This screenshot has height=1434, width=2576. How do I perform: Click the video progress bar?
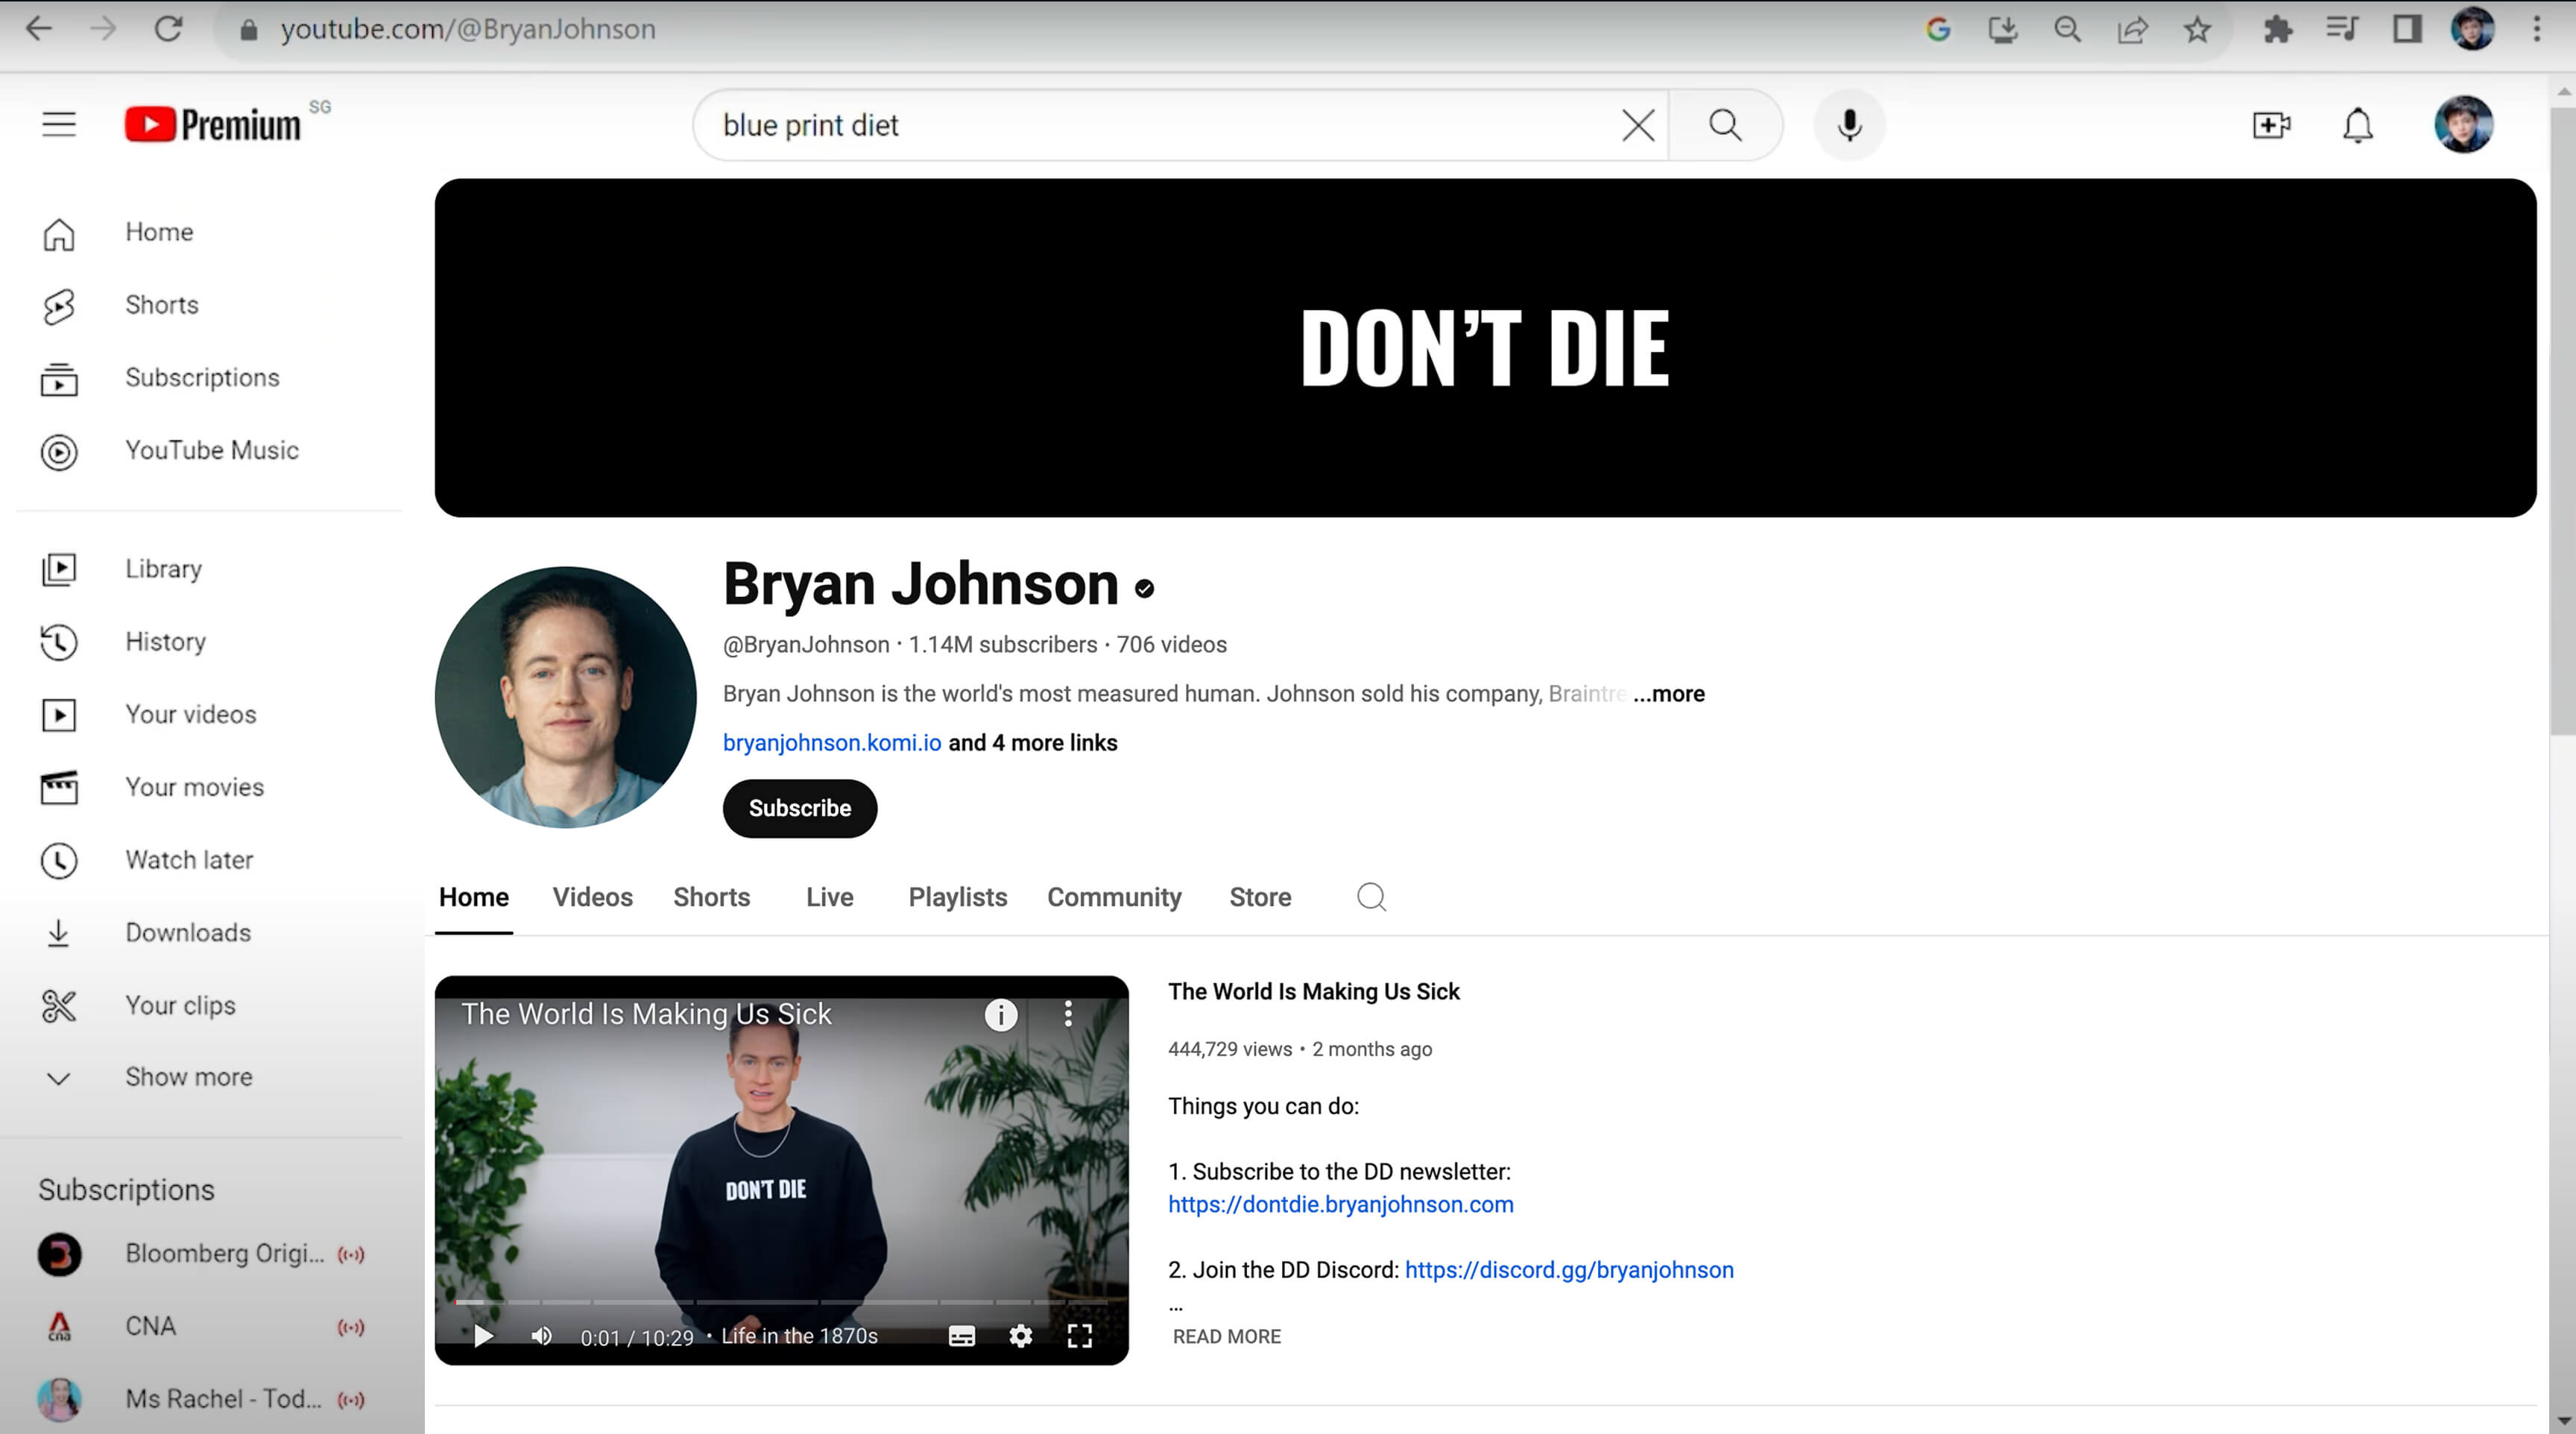780,1302
